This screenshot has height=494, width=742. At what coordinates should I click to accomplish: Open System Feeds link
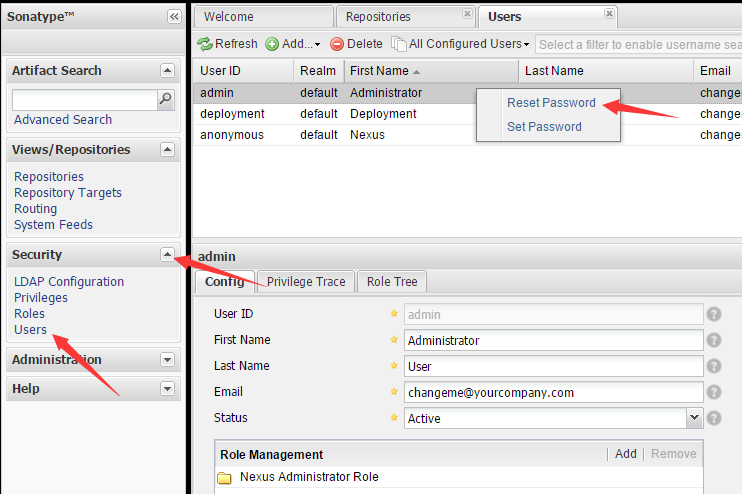pyautogui.click(x=53, y=225)
